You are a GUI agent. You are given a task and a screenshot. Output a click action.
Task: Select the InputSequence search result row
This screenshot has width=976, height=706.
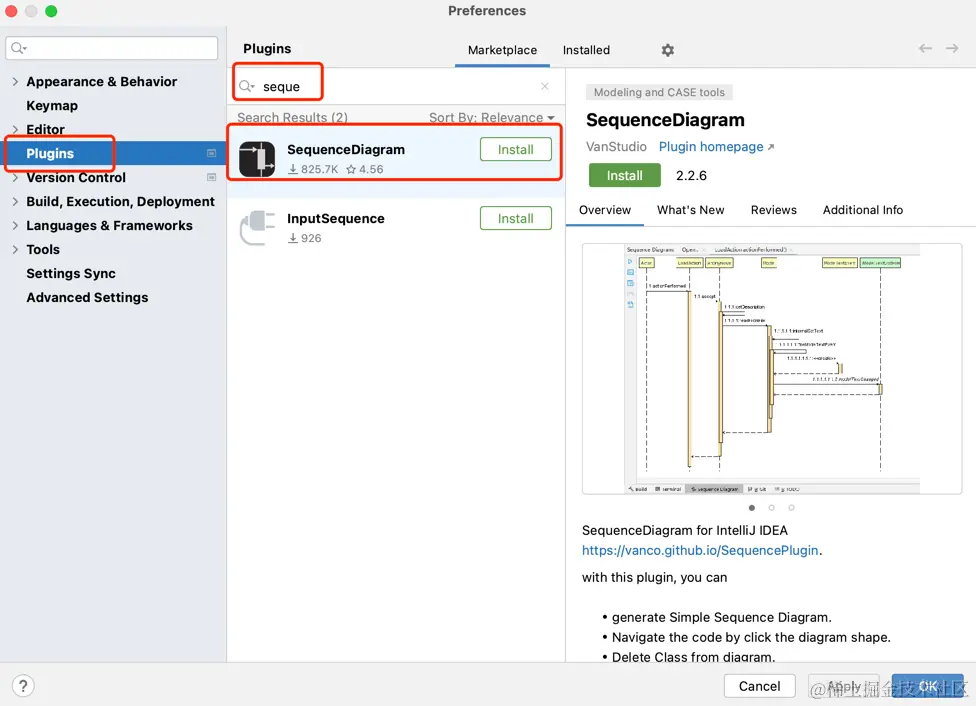[396, 228]
